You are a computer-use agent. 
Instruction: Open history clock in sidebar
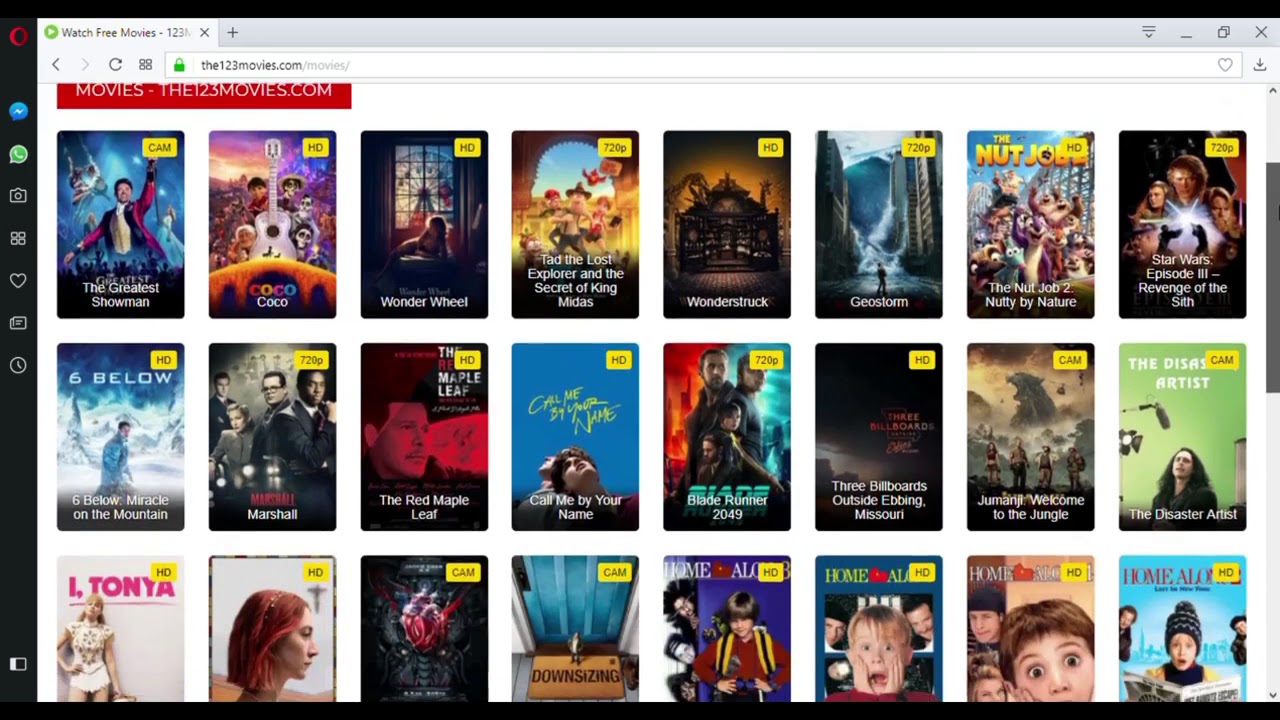(x=18, y=366)
